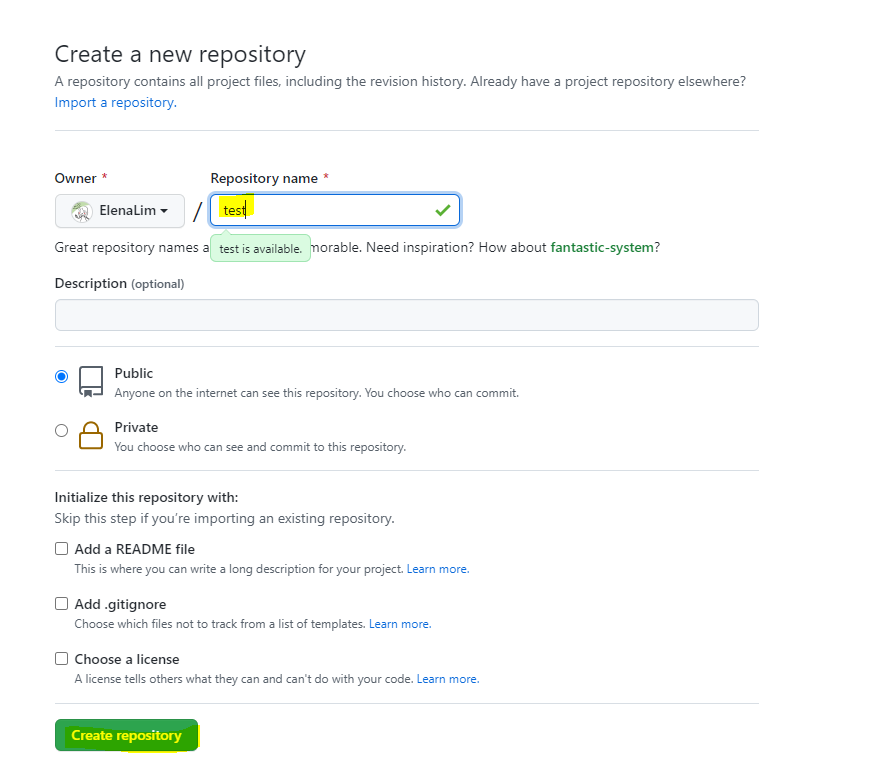
Task: Click the Public repository book icon
Action: 91,381
